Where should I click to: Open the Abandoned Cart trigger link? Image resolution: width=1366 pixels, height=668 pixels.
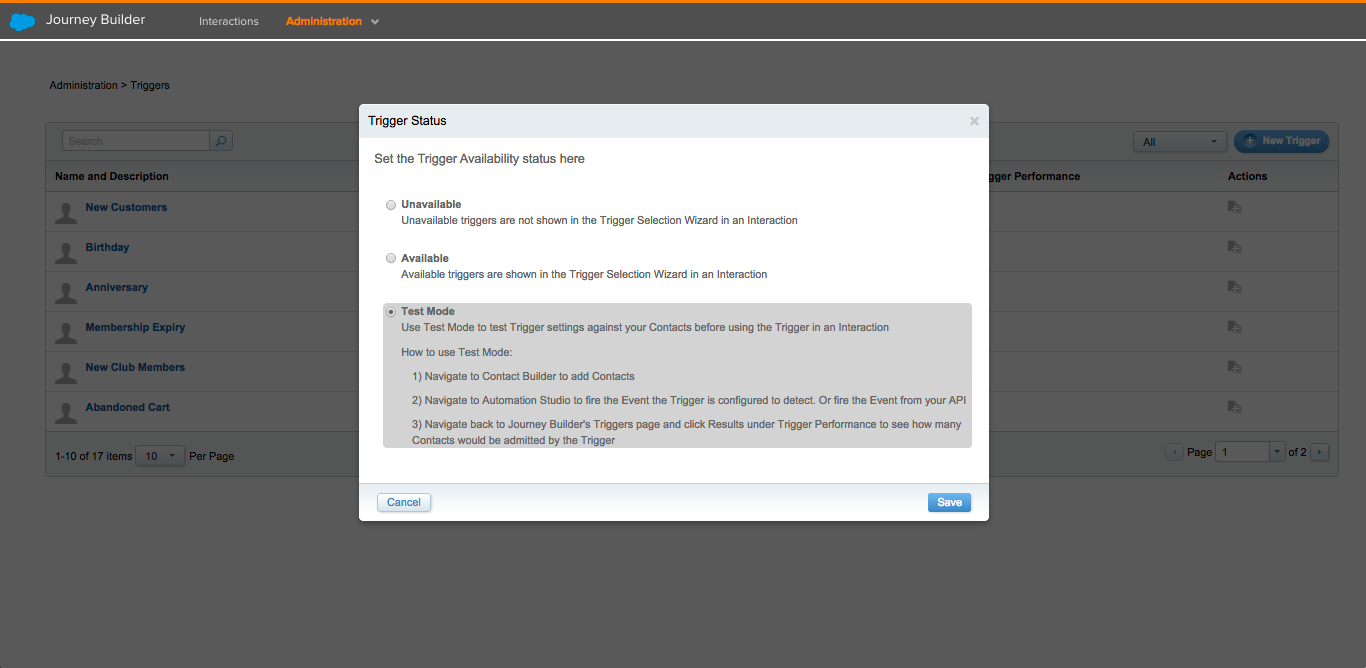[128, 407]
